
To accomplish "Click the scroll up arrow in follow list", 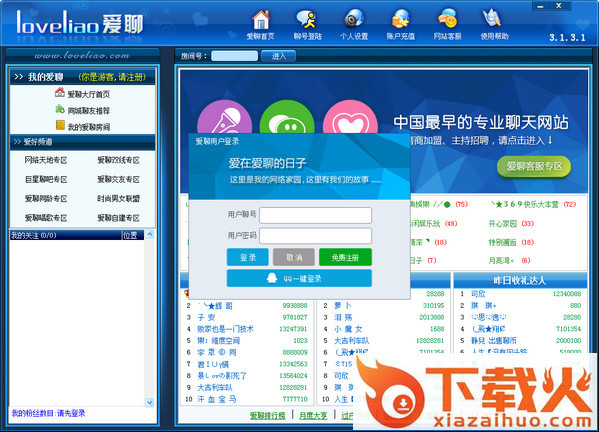I will coord(149,234).
